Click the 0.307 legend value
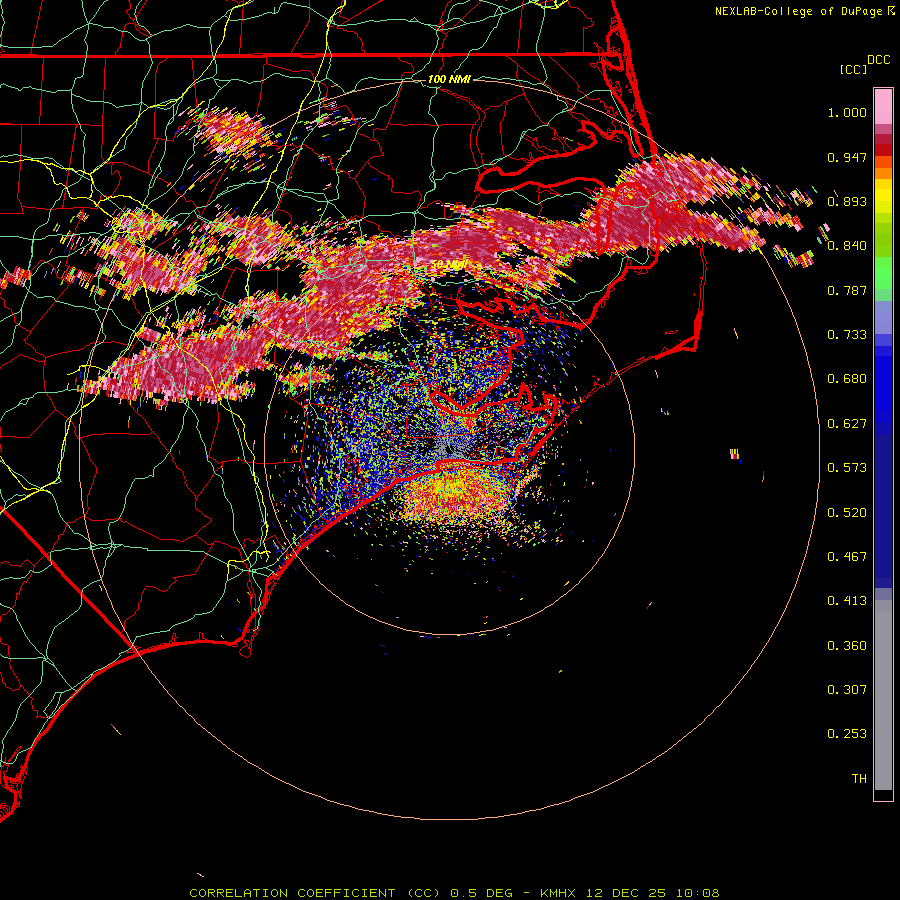Viewport: 900px width, 900px height. pos(847,690)
